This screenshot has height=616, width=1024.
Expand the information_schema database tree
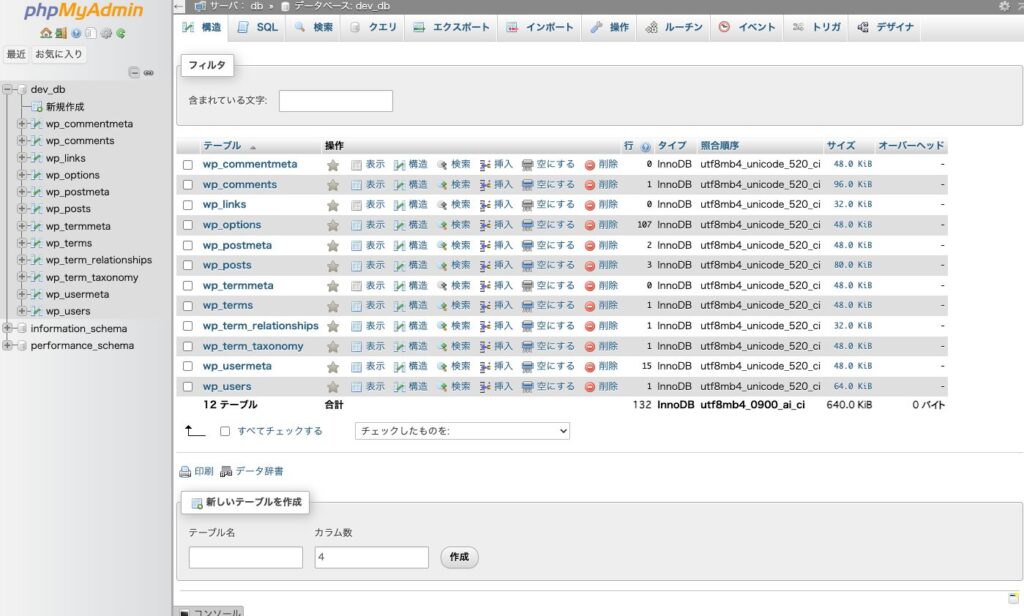[8, 328]
